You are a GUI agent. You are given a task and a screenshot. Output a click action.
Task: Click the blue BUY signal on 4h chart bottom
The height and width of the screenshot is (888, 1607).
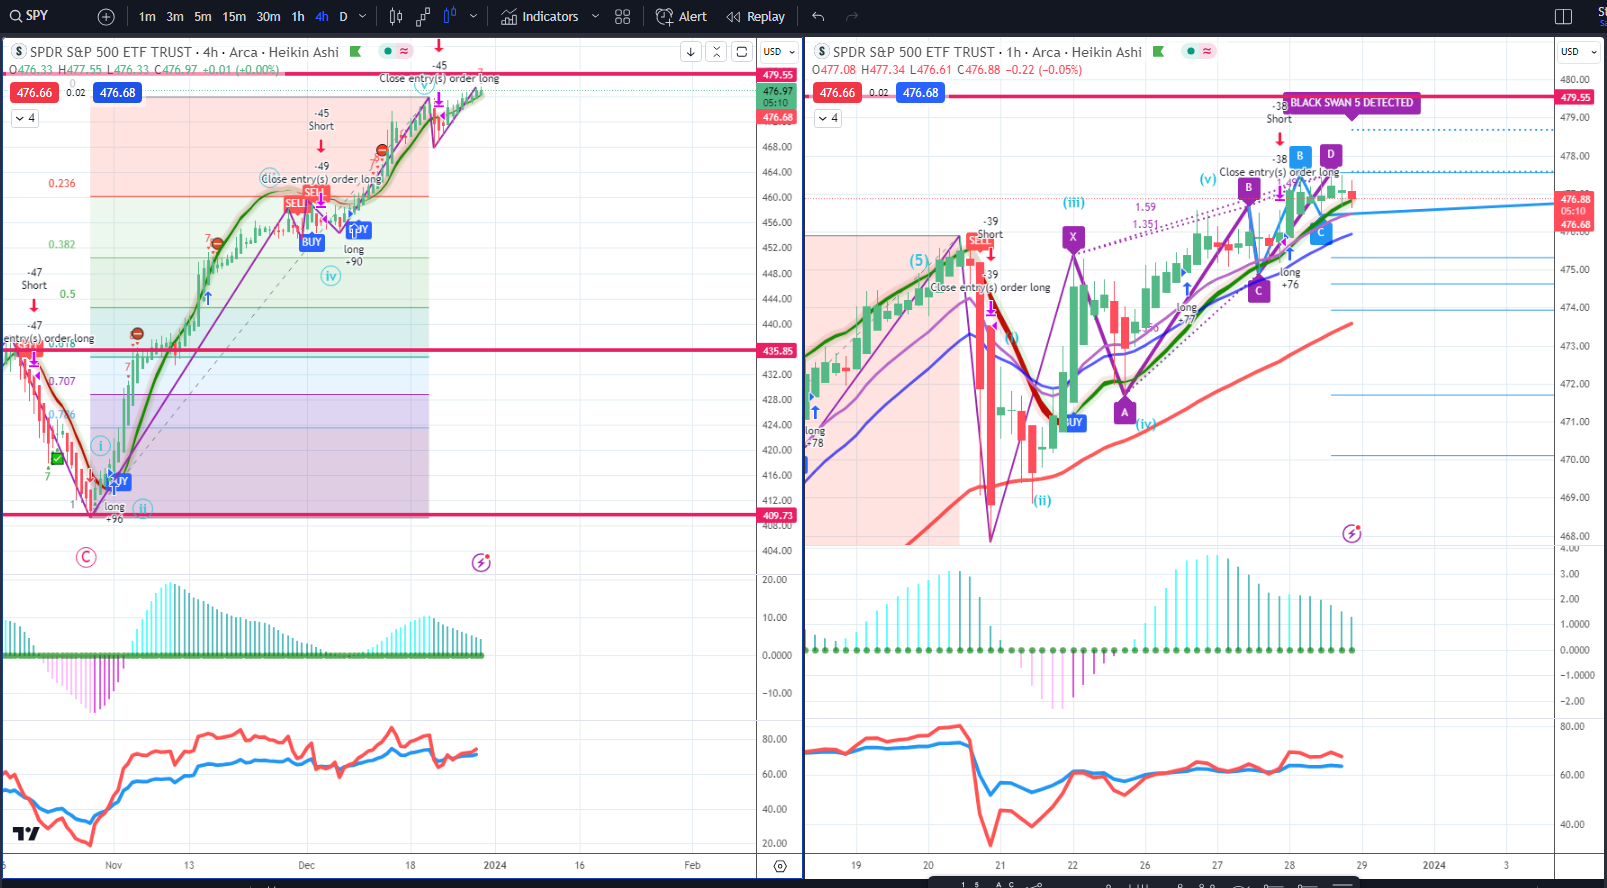118,482
